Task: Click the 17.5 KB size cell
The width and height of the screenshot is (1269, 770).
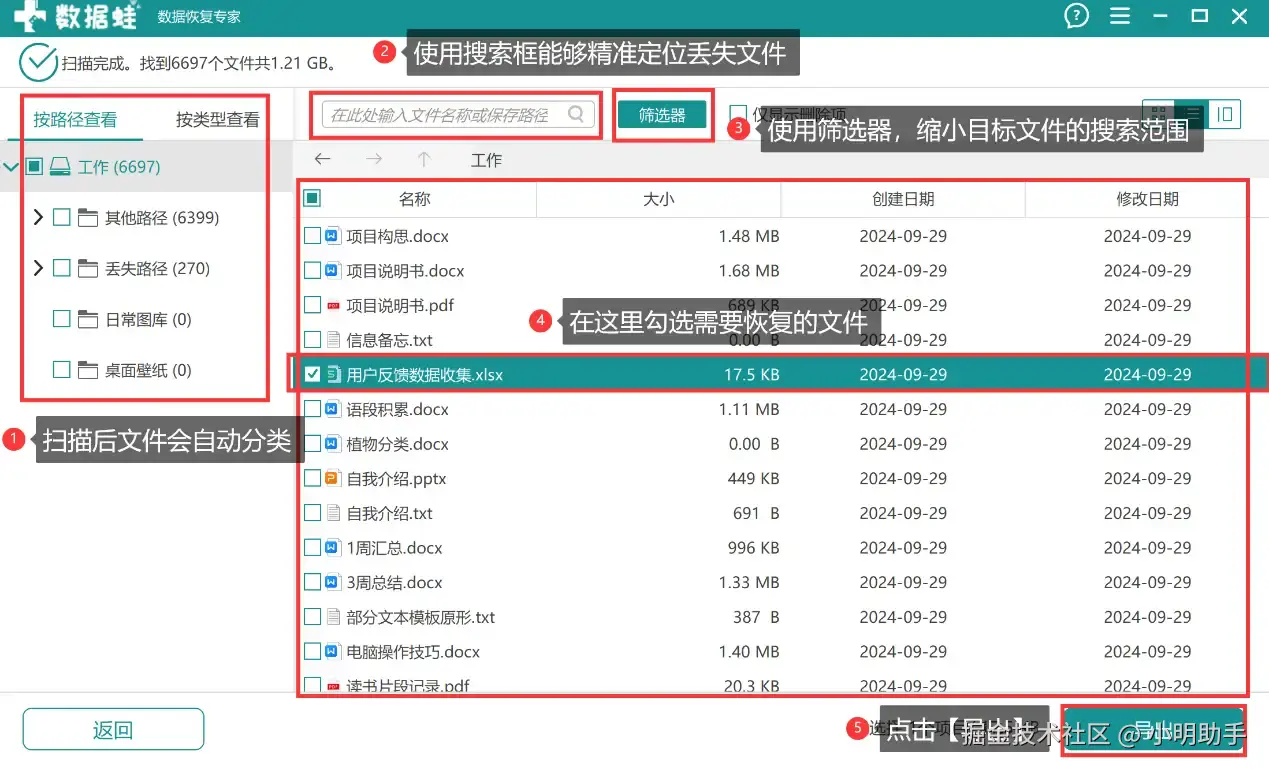Action: pyautogui.click(x=752, y=375)
